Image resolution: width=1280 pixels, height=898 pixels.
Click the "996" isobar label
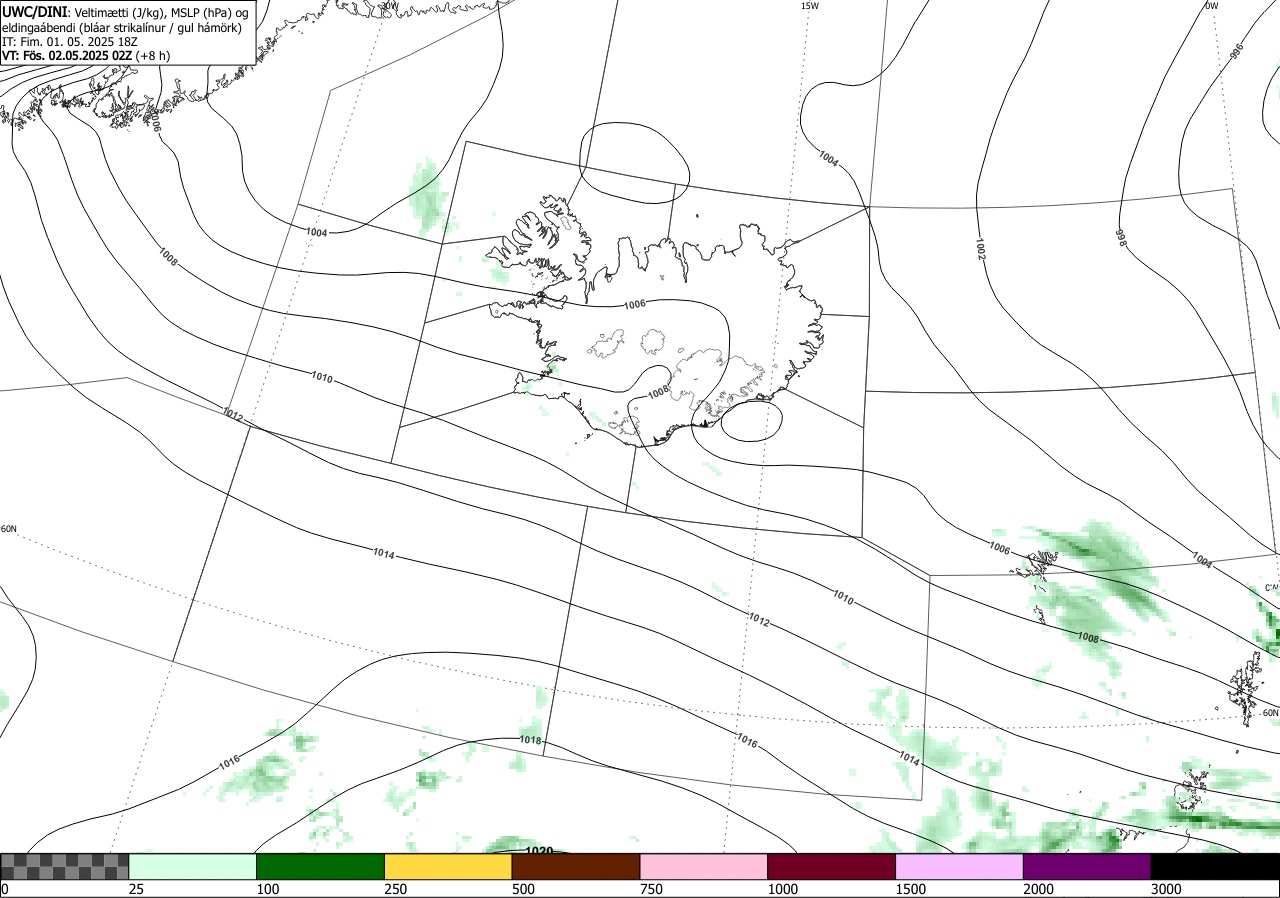(1236, 52)
